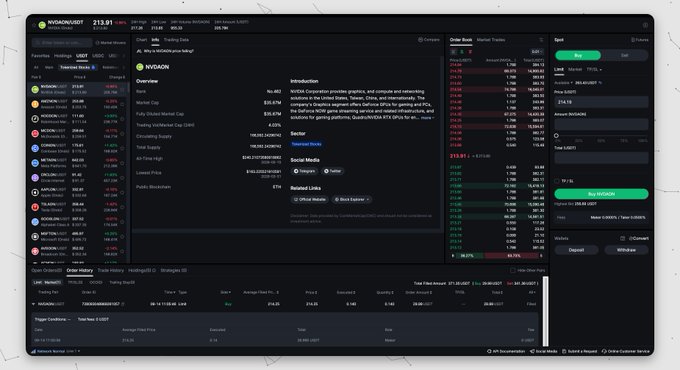Screen dimensions: 680x370
Task: Open Submit a Request in footer
Action: click(x=579, y=351)
